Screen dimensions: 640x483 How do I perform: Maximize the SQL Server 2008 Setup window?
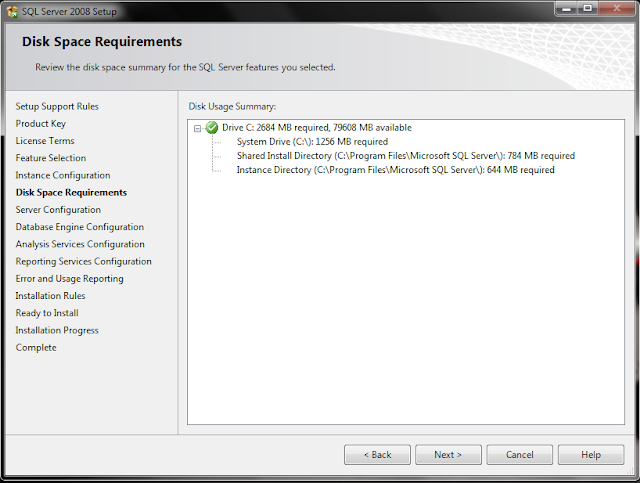click(x=587, y=9)
